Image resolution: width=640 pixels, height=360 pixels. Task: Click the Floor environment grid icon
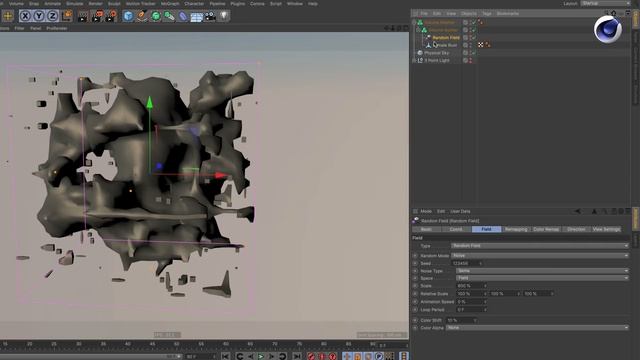(196, 17)
